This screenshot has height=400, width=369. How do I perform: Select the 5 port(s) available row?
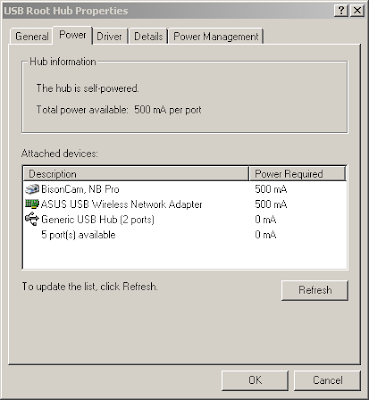tap(185, 235)
